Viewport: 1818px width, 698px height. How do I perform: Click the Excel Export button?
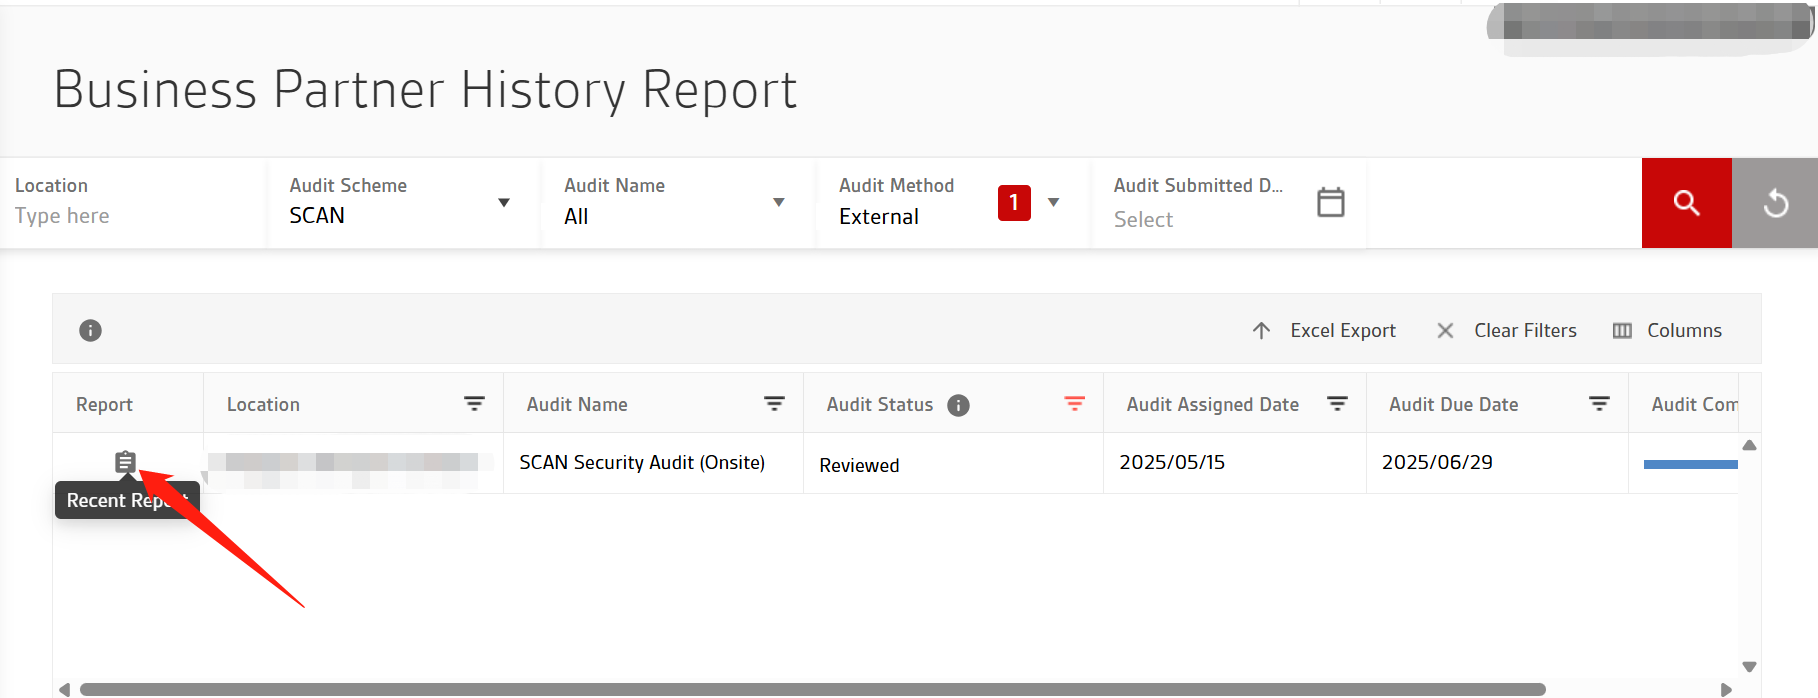click(x=1323, y=330)
